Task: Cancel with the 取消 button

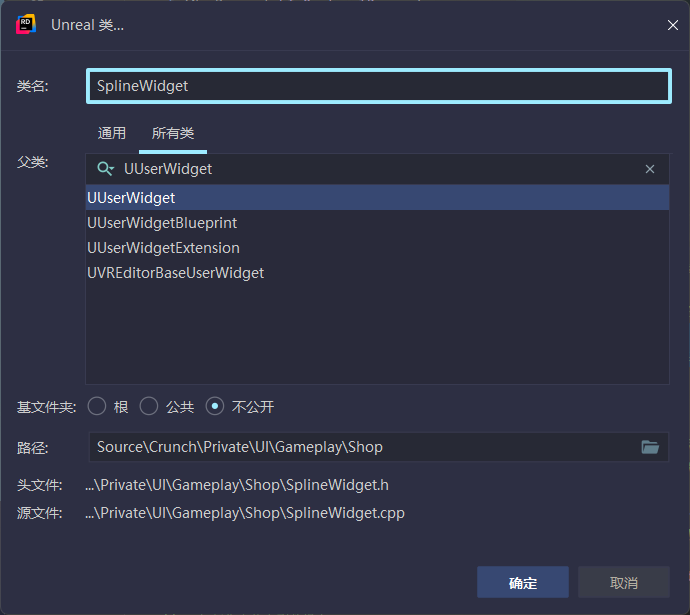Action: pos(624,582)
